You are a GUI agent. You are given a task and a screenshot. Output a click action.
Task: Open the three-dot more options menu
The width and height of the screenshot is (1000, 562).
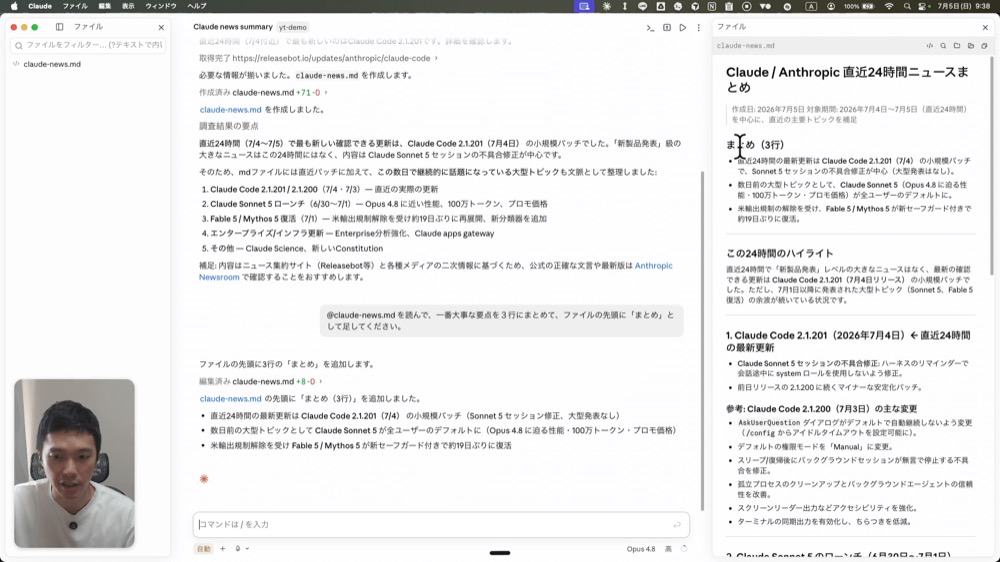(698, 27)
